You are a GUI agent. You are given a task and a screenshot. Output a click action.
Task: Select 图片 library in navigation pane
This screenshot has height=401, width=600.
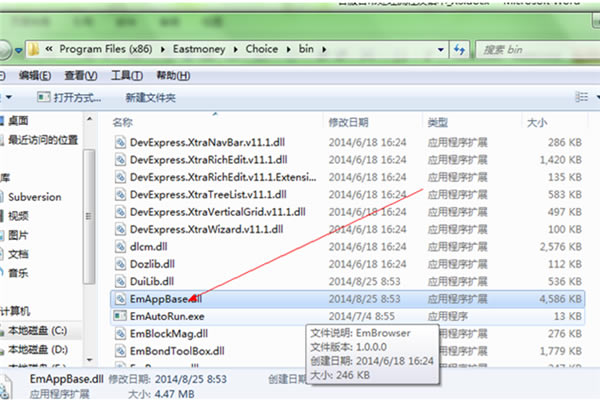18,235
